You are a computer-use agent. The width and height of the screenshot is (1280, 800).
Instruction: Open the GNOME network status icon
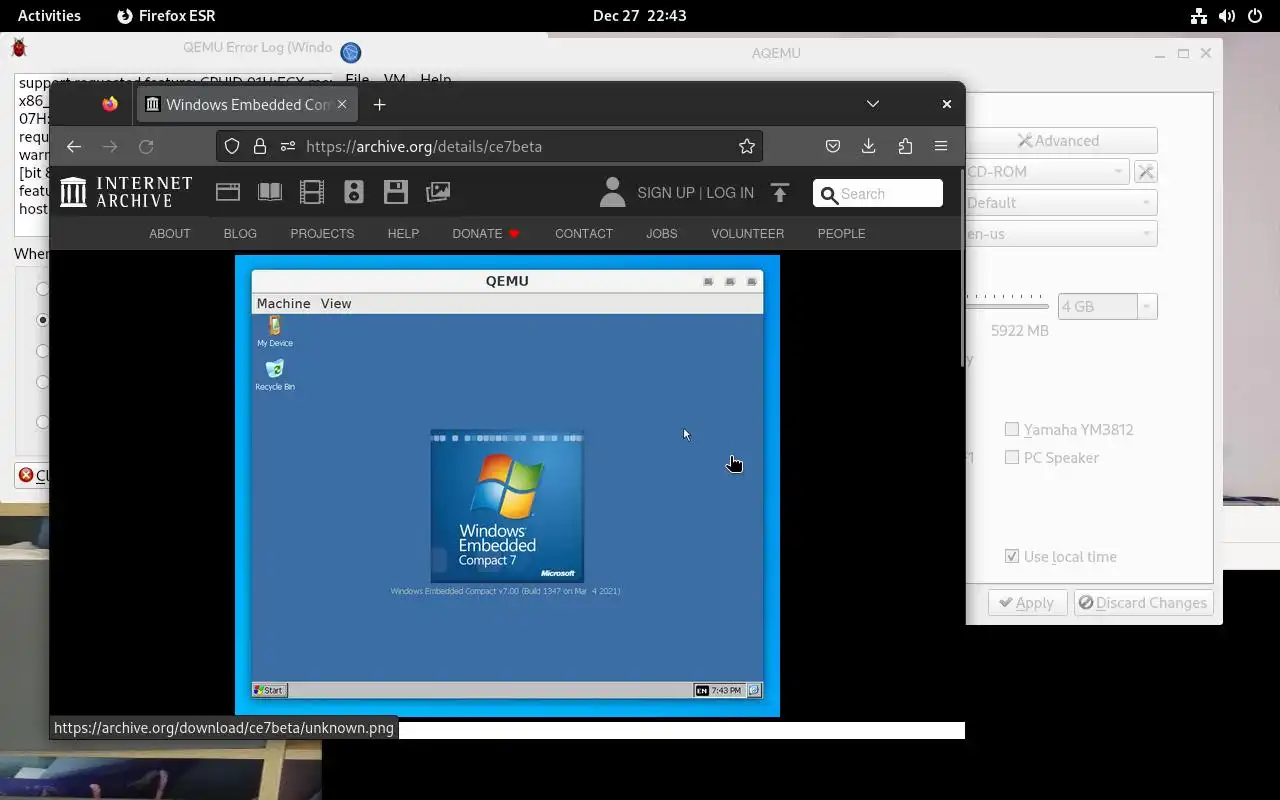click(x=1199, y=16)
